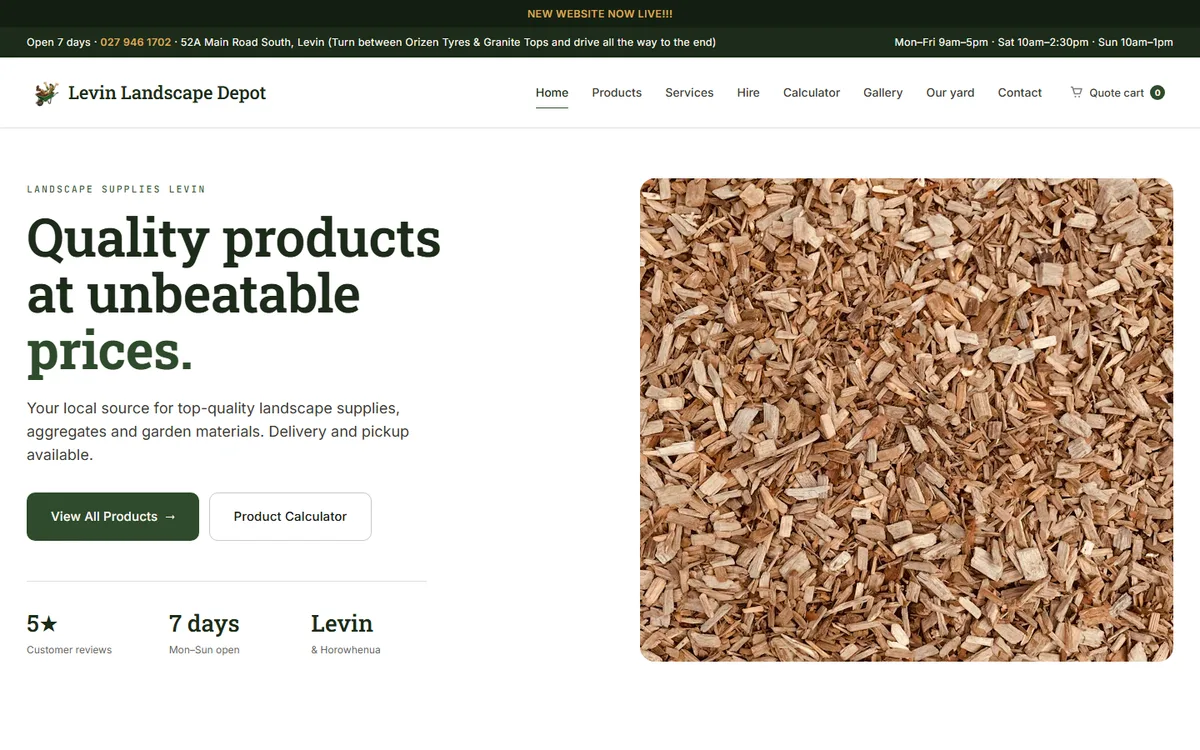Click the NEW WEBSITE NOW LIVE banner
The width and height of the screenshot is (1200, 750).
click(x=600, y=14)
